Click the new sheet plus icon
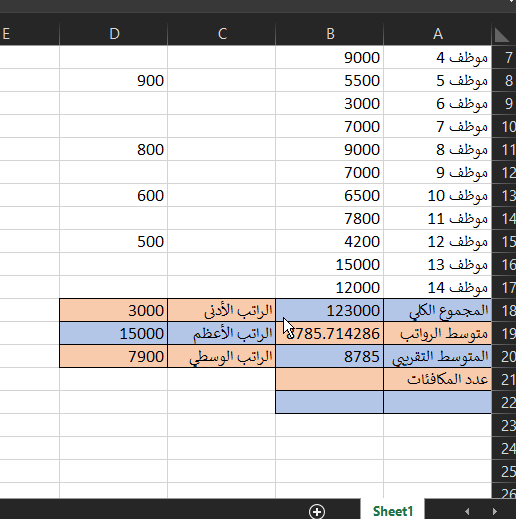Image resolution: width=516 pixels, height=519 pixels. pos(317,511)
